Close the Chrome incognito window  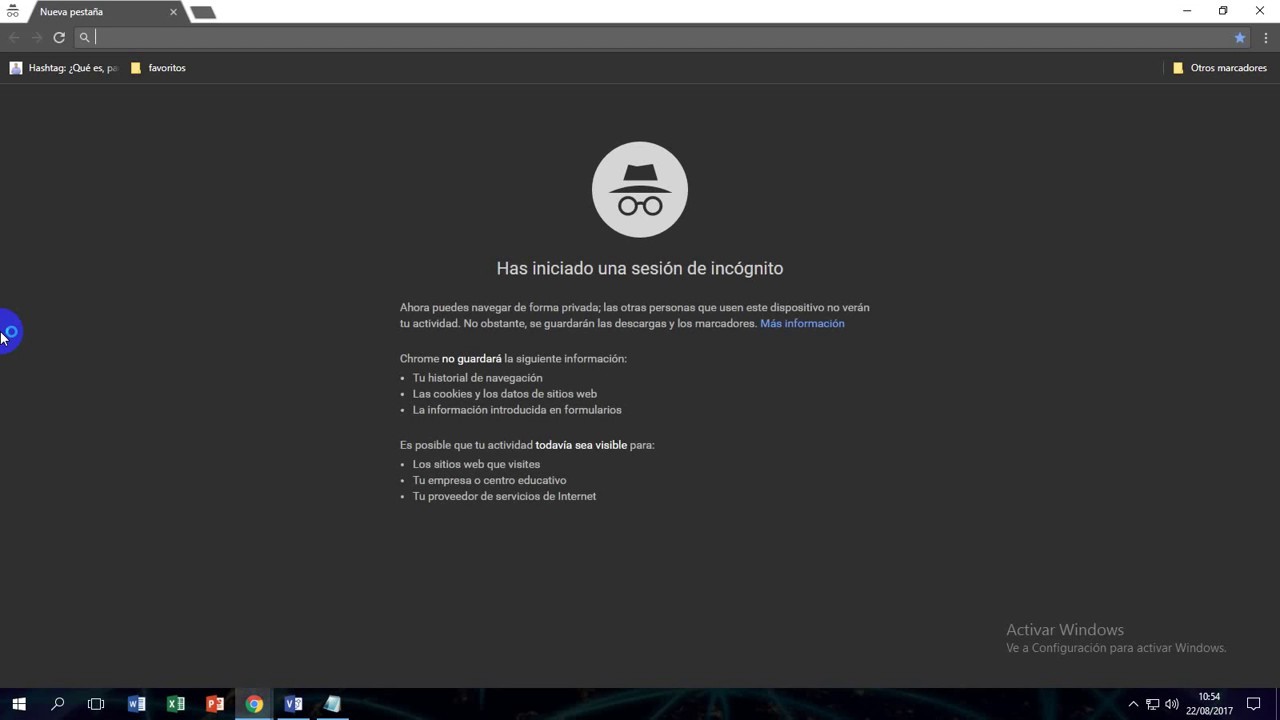point(1260,11)
